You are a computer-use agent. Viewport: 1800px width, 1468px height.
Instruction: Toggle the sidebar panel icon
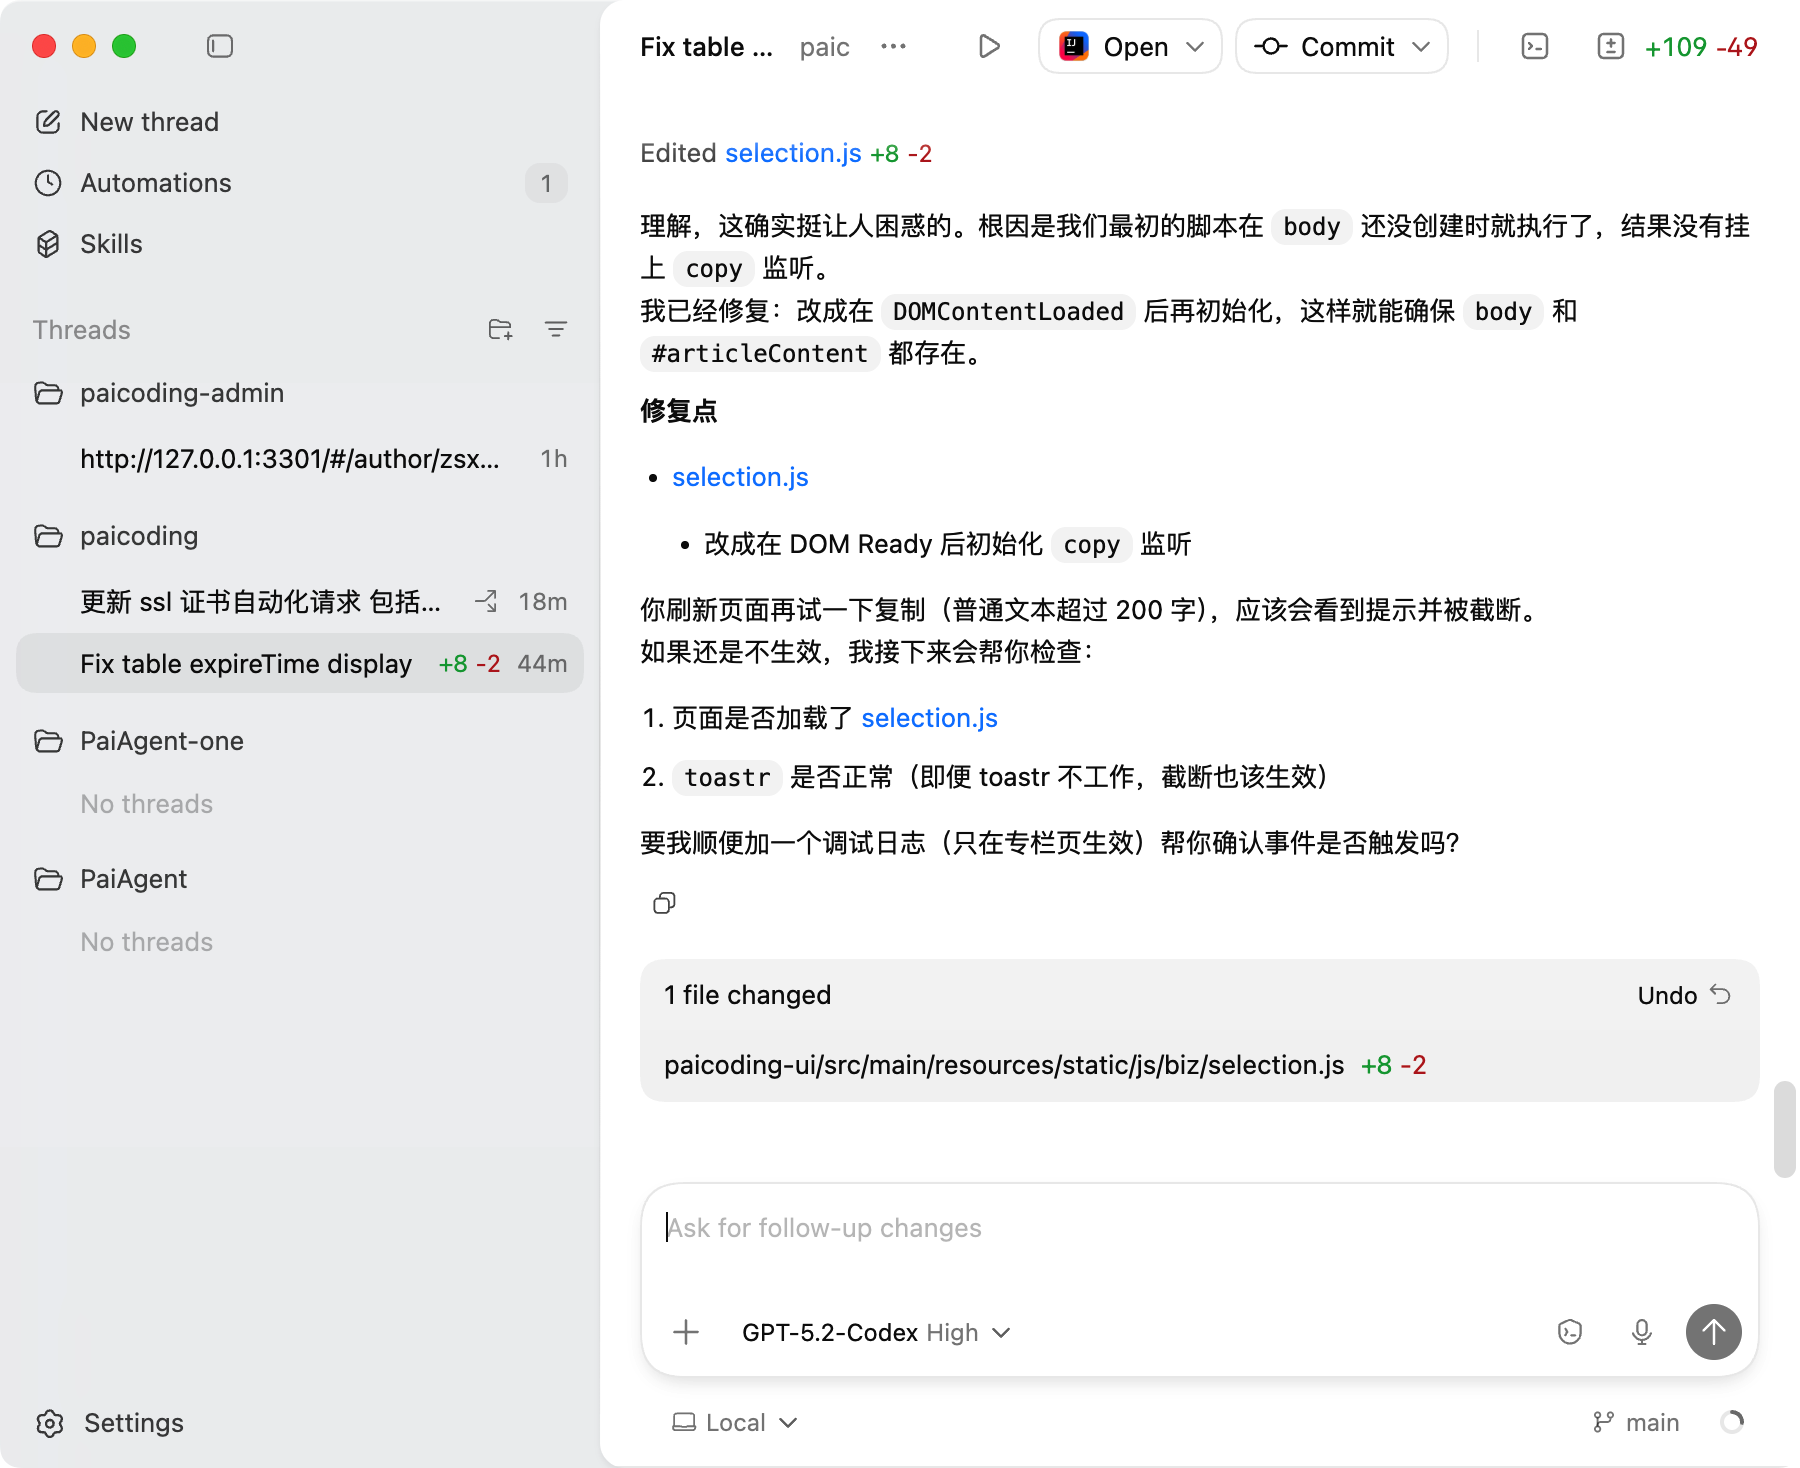[220, 46]
